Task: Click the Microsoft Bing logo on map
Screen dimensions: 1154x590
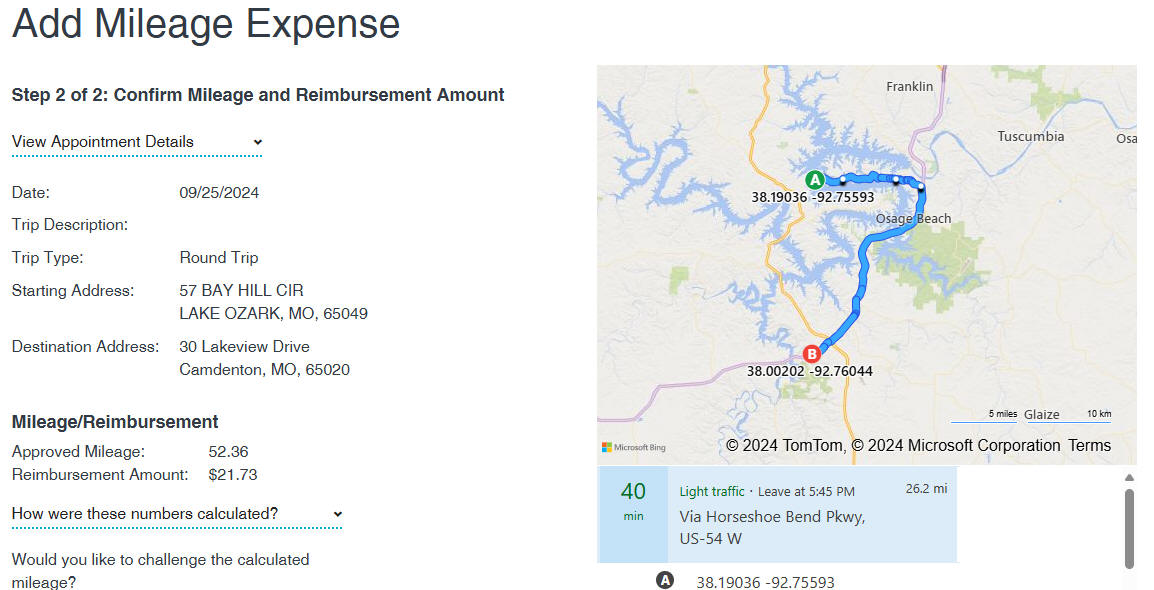Action: pyautogui.click(x=634, y=447)
